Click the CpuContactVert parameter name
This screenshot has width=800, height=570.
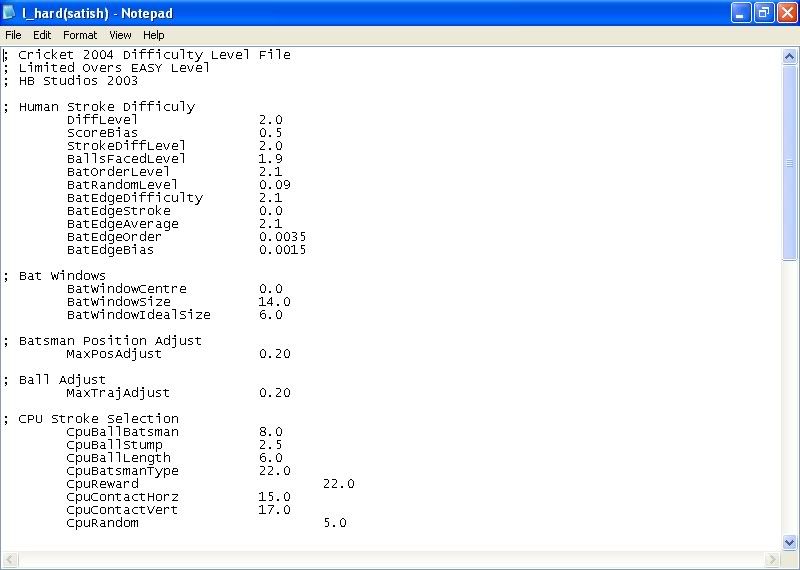click(x=122, y=510)
